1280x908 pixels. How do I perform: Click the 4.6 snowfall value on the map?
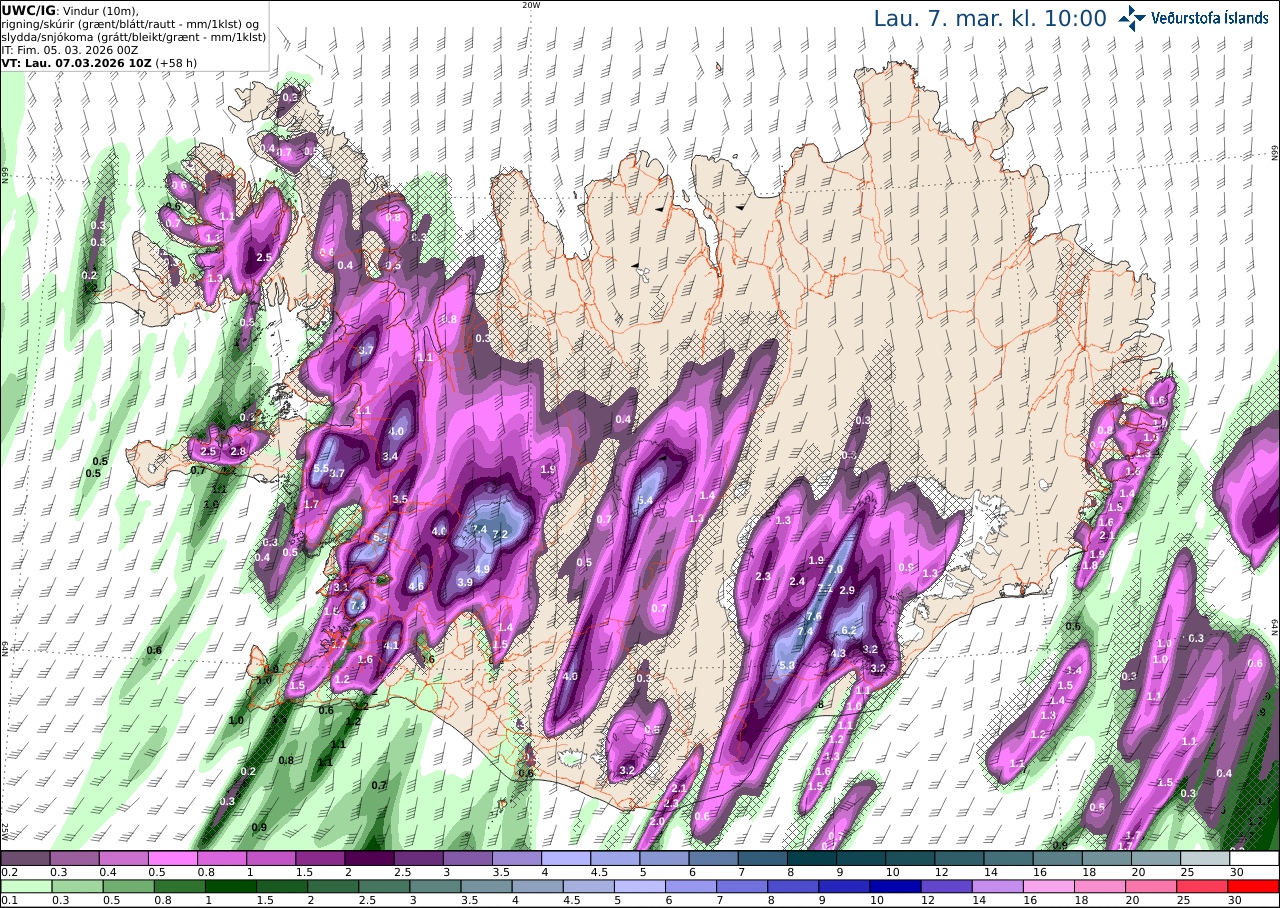(x=417, y=586)
